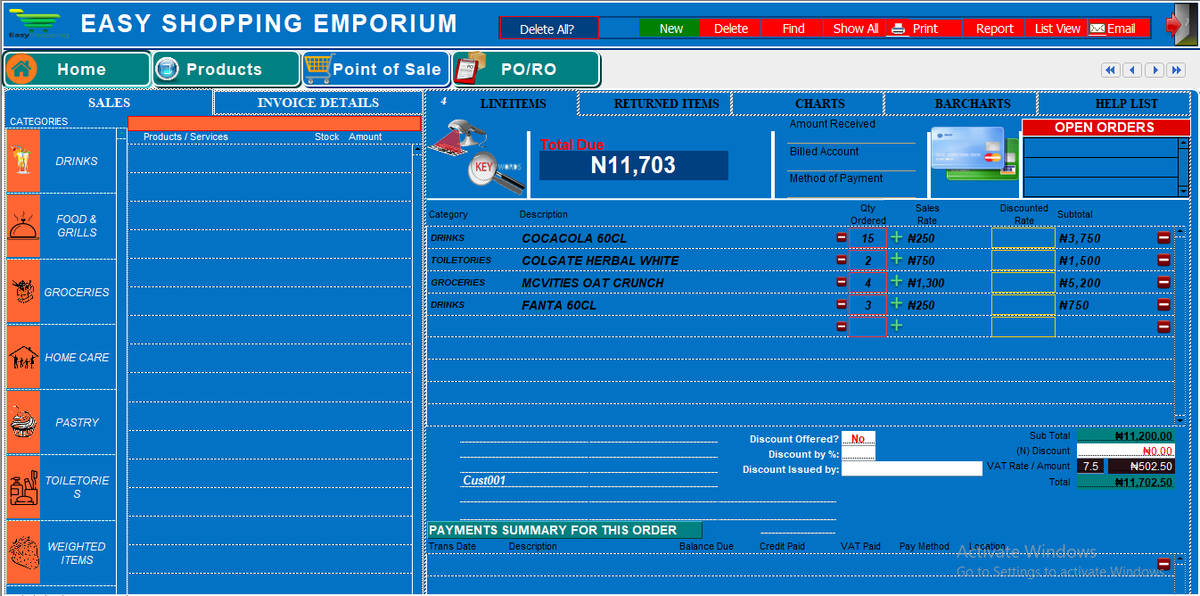The height and width of the screenshot is (596, 1200).
Task: Click the Weighted Items strawberry icon
Action: [x=22, y=553]
